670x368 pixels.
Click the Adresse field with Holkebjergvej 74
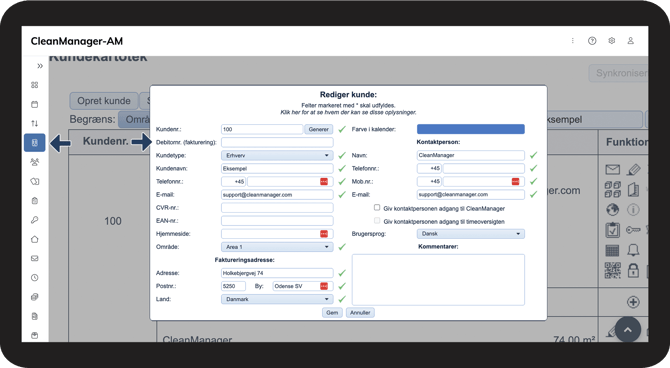277,273
